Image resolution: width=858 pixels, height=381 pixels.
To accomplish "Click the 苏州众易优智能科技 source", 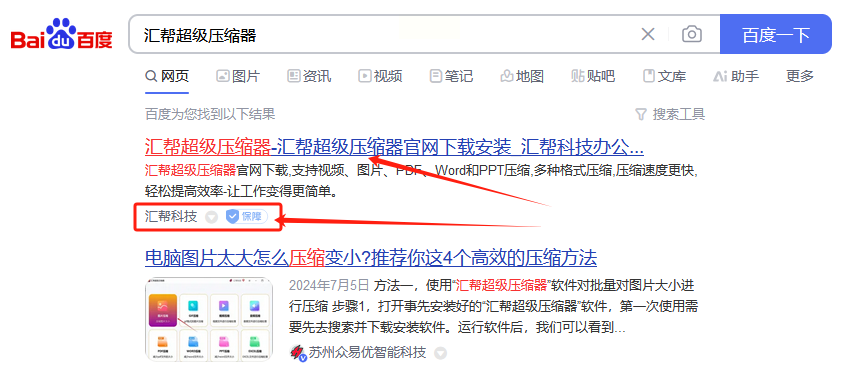I will [x=367, y=352].
